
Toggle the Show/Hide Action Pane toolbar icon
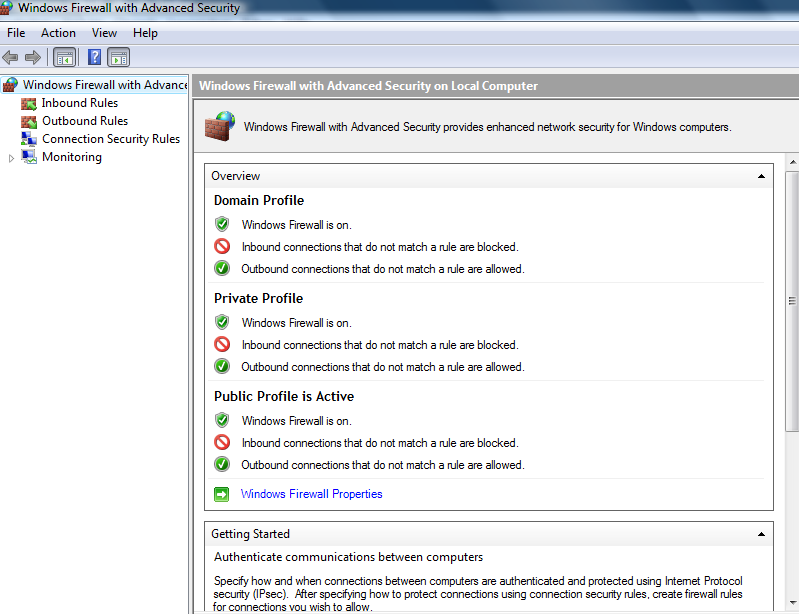click(119, 58)
